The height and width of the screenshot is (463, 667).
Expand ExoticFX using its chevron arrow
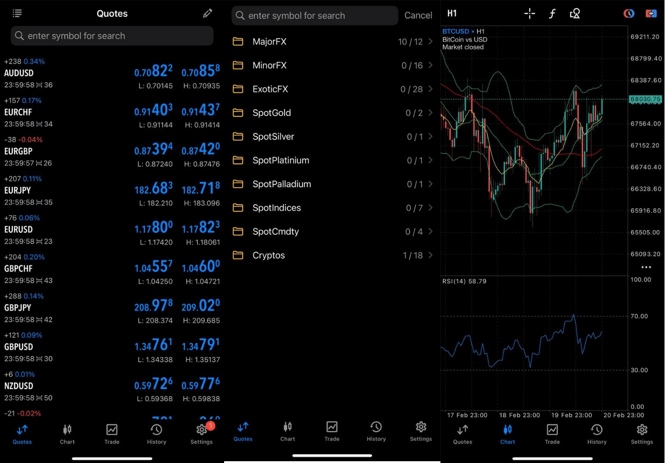click(430, 89)
